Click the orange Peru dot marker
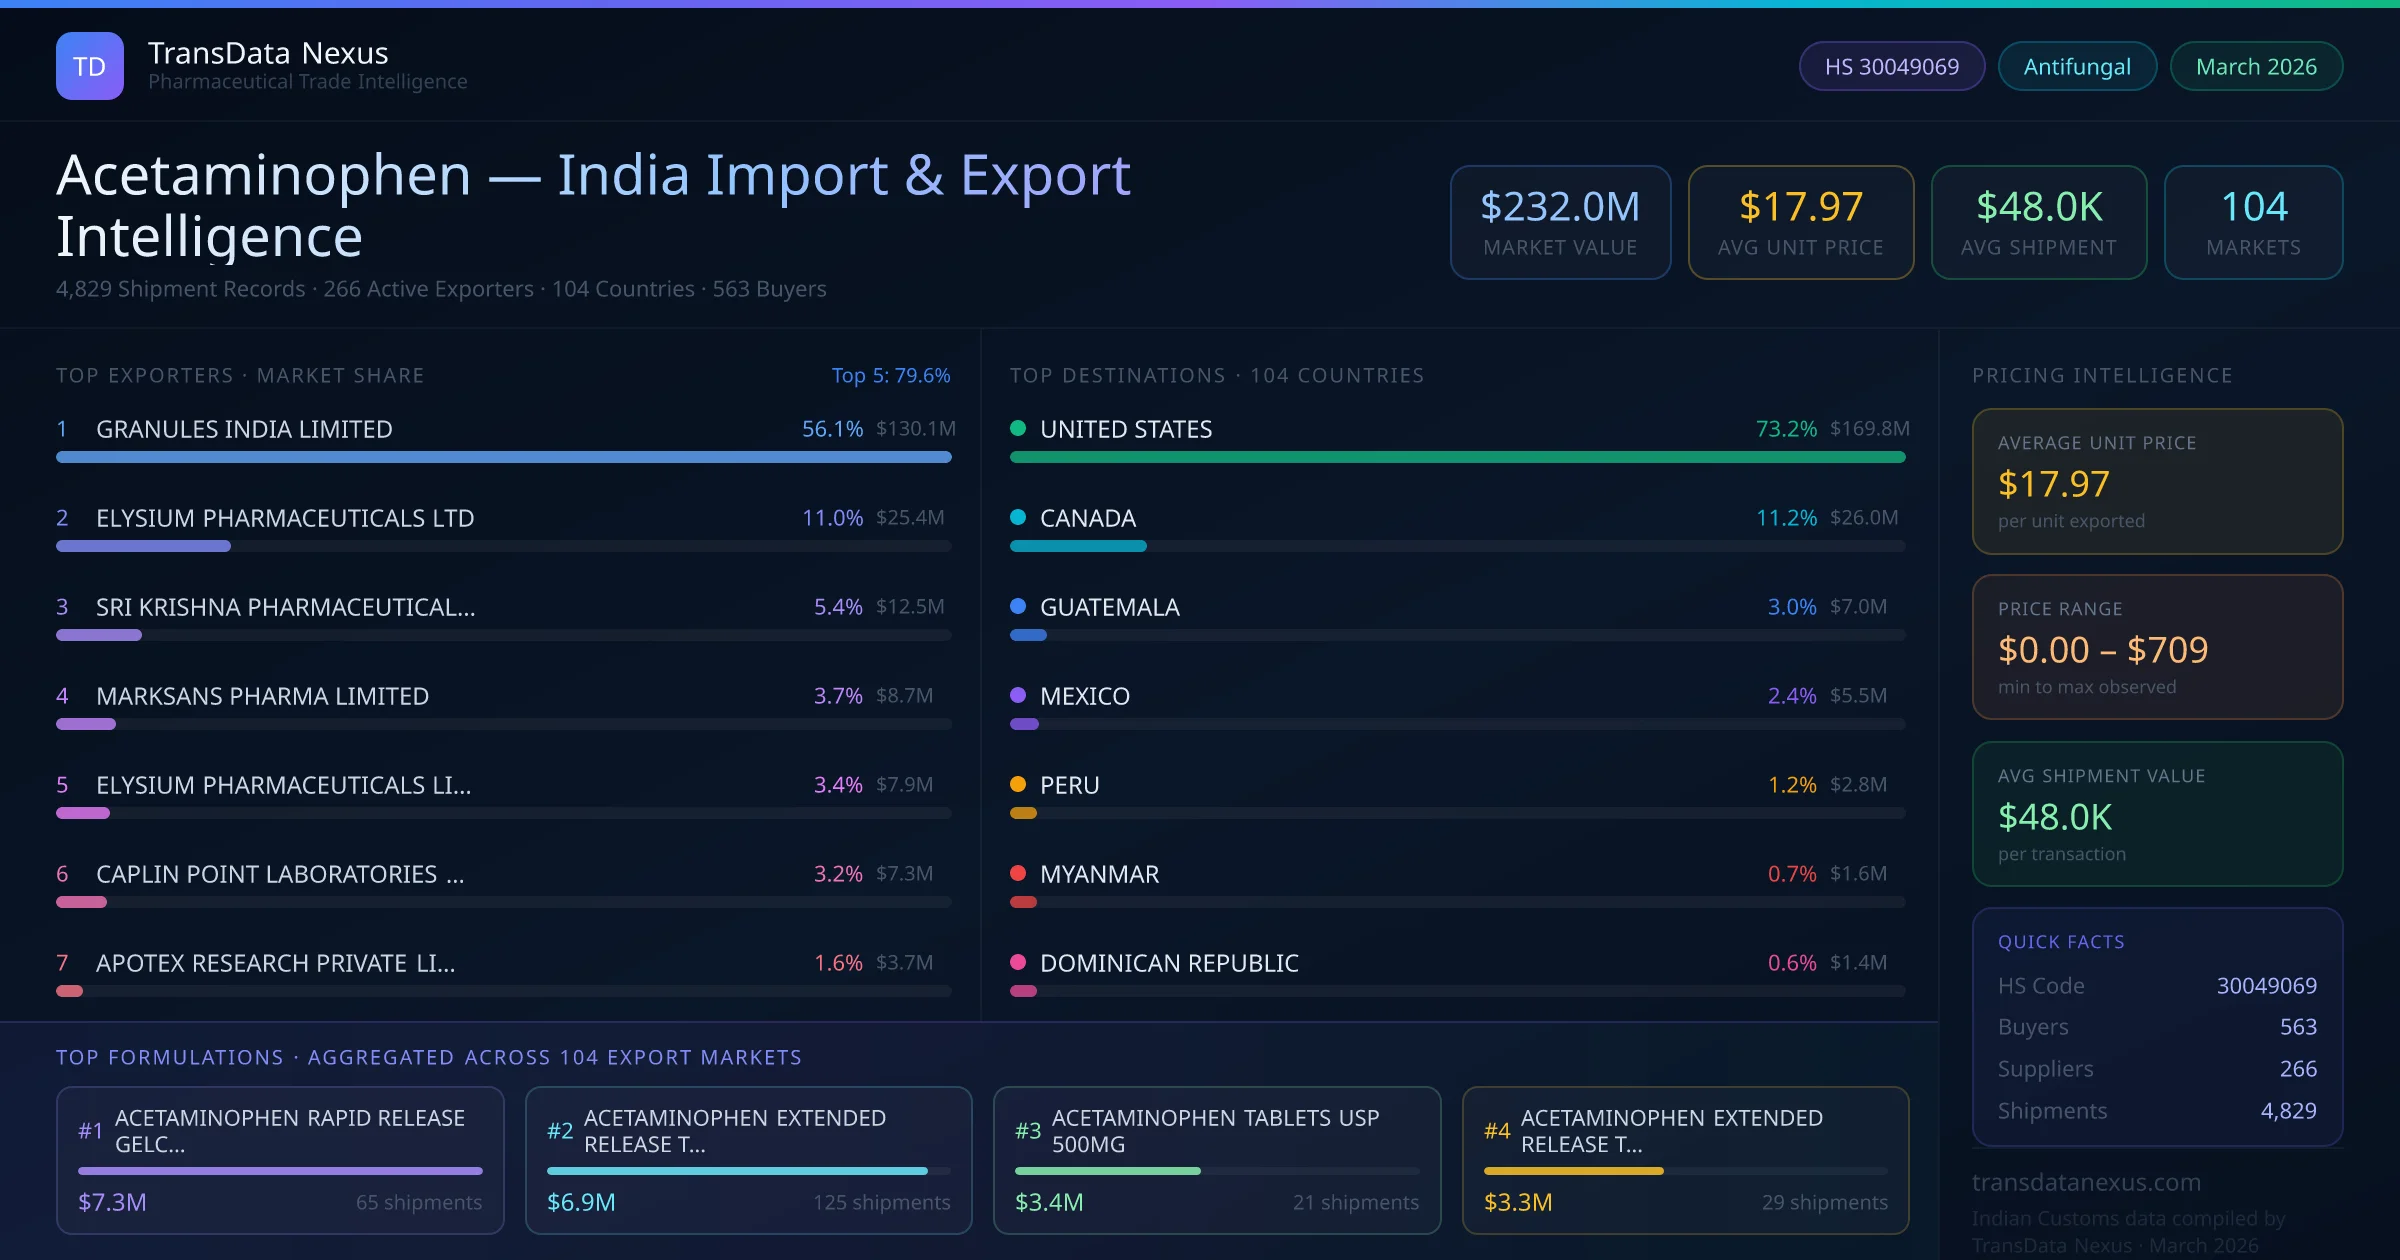This screenshot has height=1260, width=2400. click(1018, 784)
